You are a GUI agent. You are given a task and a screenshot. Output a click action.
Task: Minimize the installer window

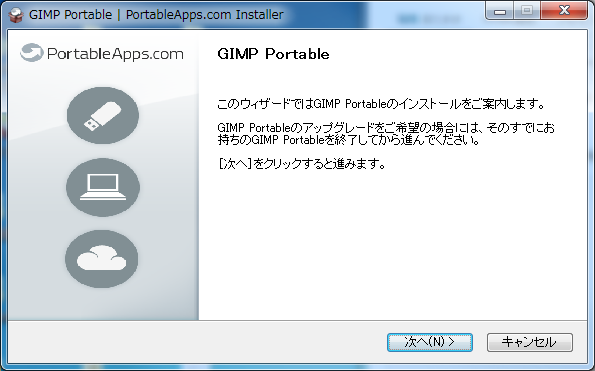tap(500, 11)
